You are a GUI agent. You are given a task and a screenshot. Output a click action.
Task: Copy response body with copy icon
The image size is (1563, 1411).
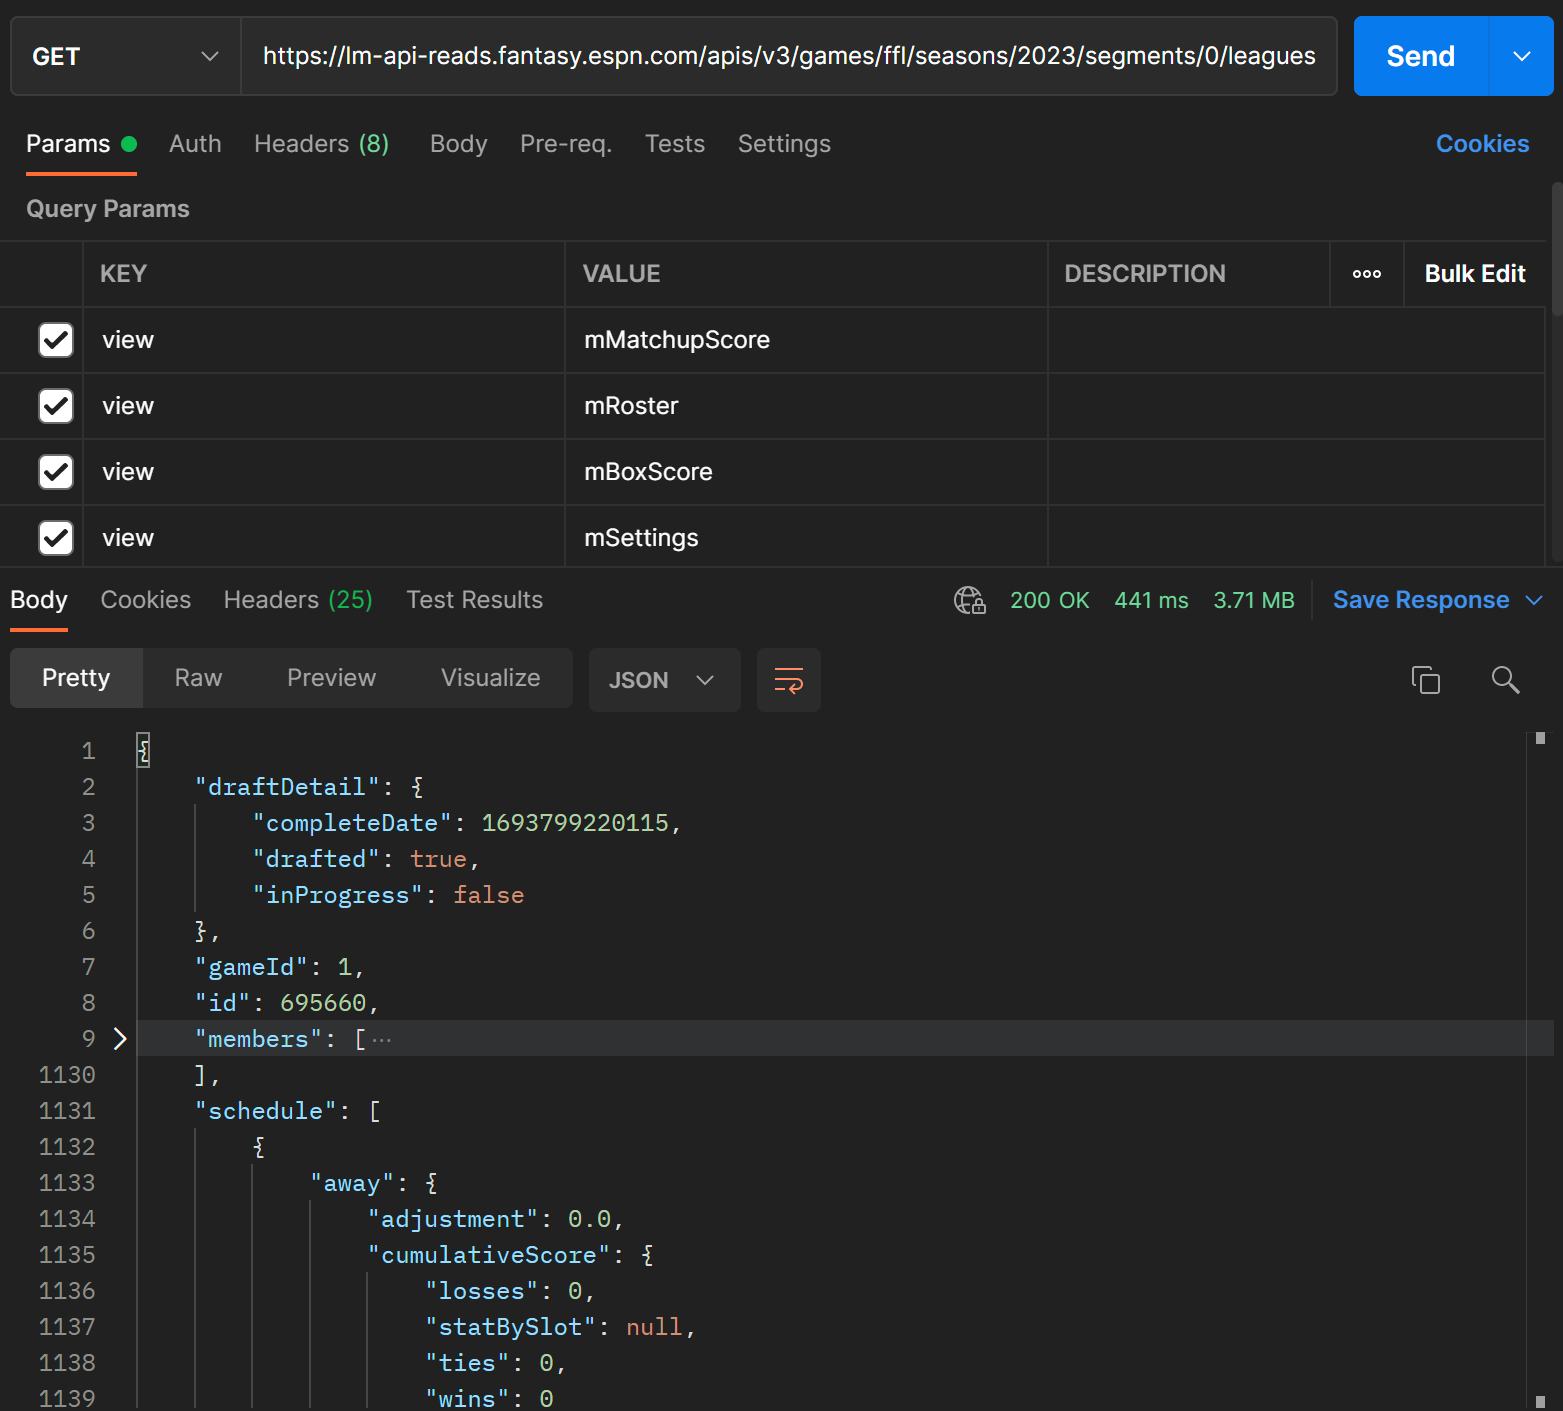pyautogui.click(x=1425, y=680)
